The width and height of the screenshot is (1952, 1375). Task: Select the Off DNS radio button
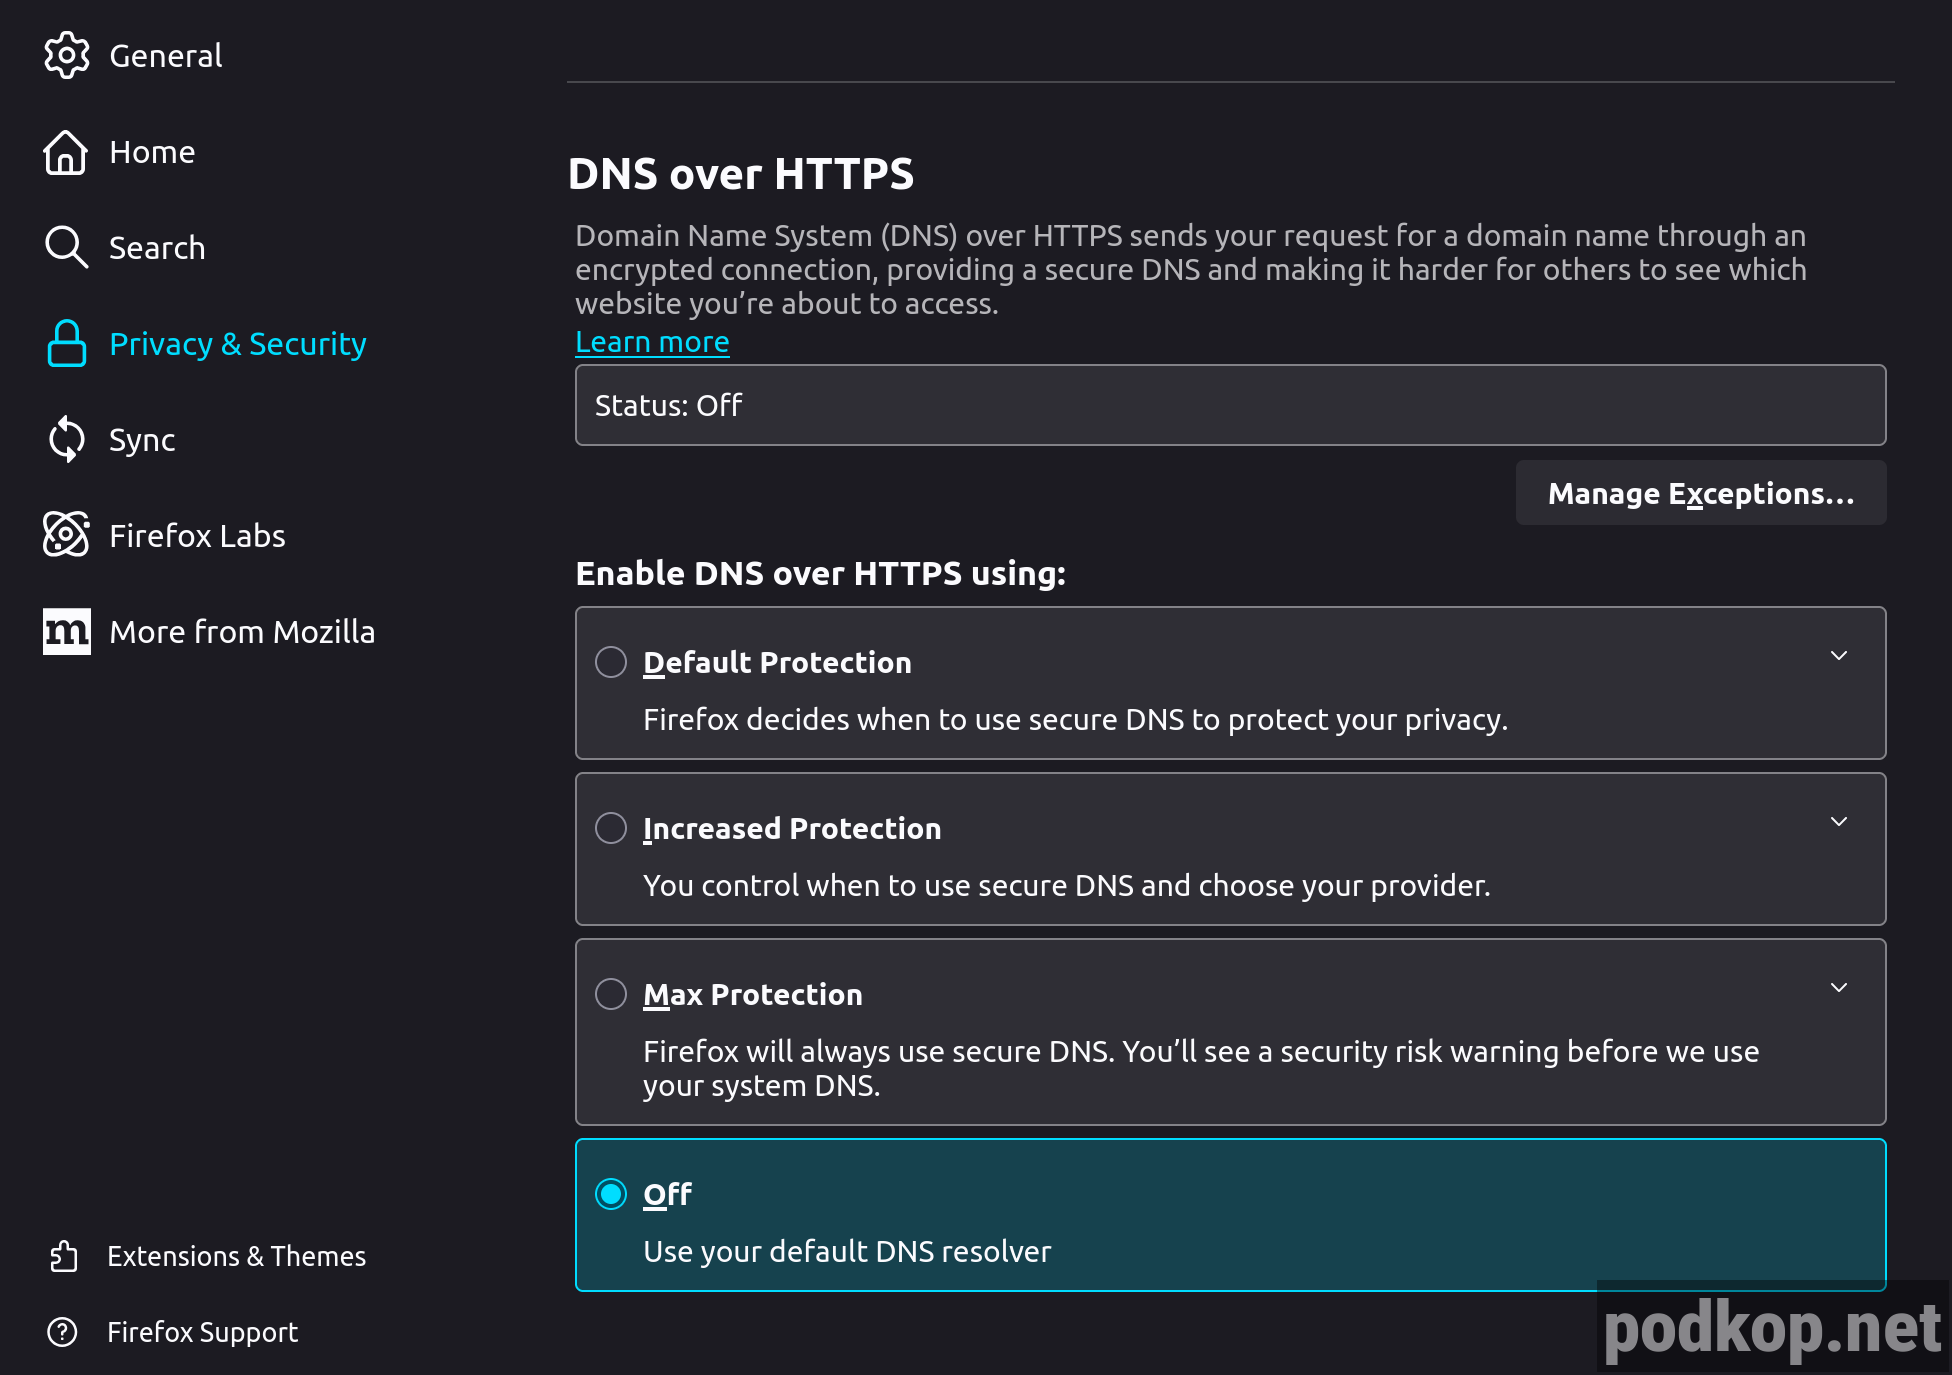(611, 1194)
